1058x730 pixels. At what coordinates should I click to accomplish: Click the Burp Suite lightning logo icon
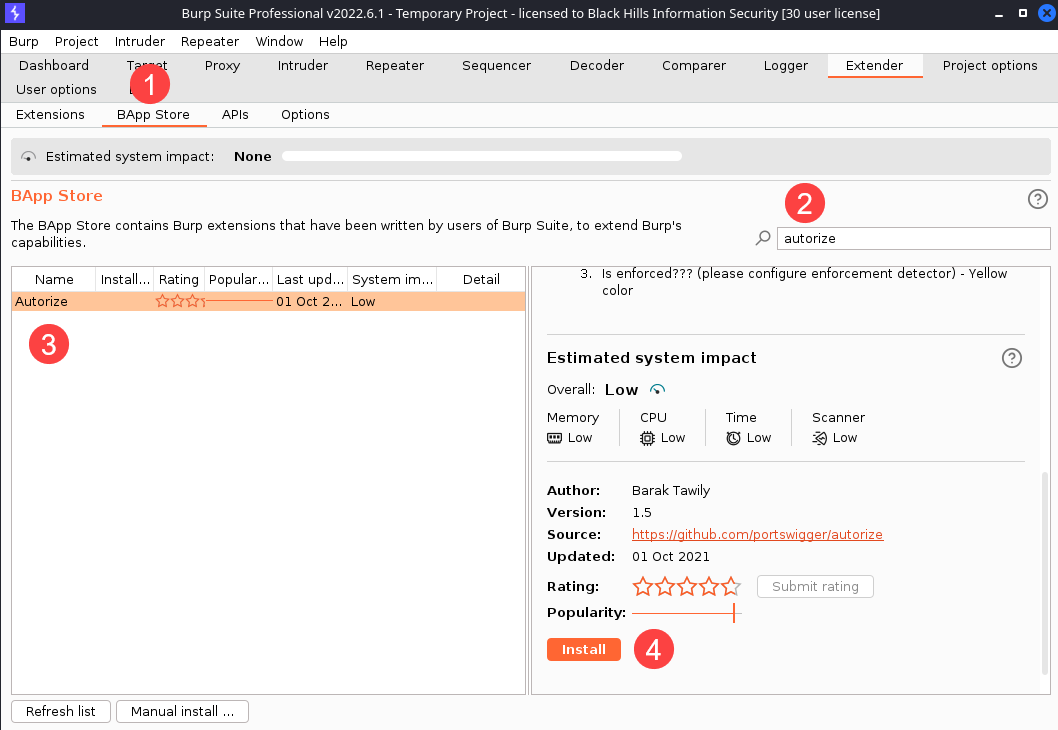point(15,14)
